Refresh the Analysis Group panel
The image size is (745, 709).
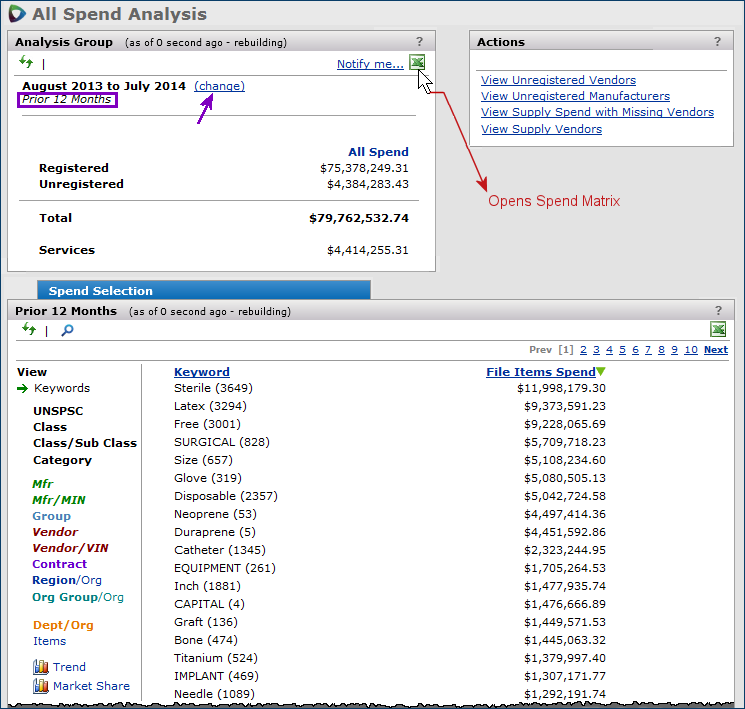pyautogui.click(x=27, y=63)
